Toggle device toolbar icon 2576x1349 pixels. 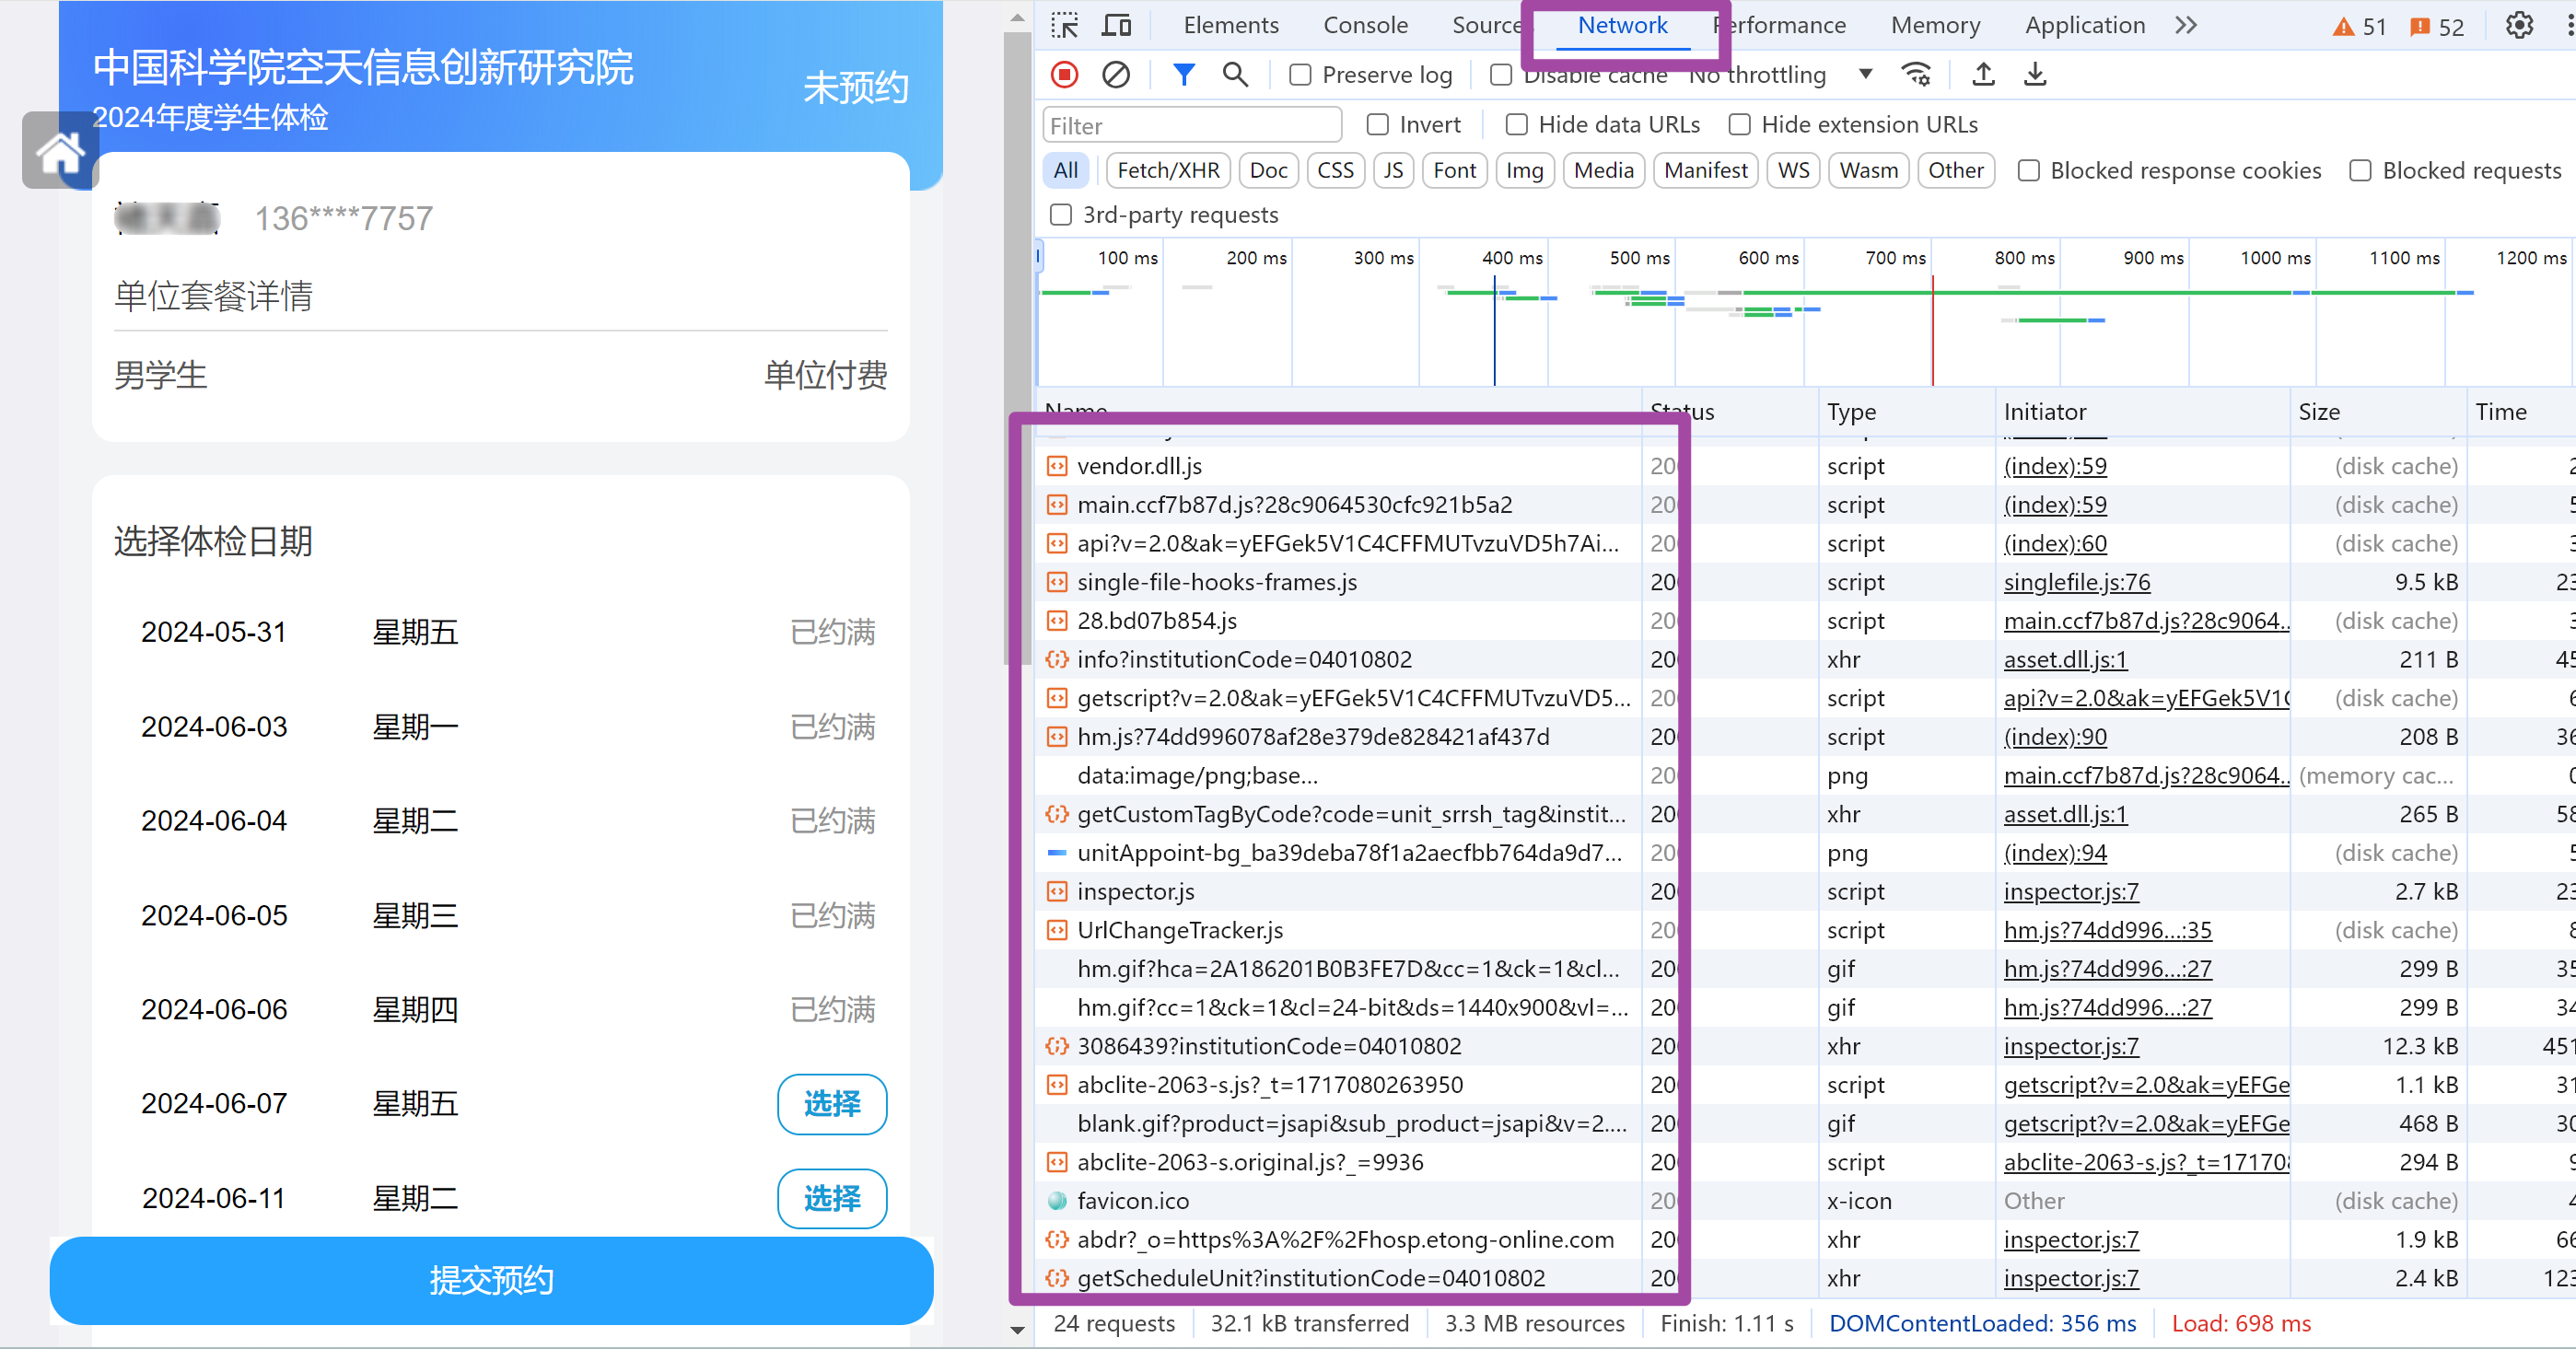pyautogui.click(x=1115, y=25)
